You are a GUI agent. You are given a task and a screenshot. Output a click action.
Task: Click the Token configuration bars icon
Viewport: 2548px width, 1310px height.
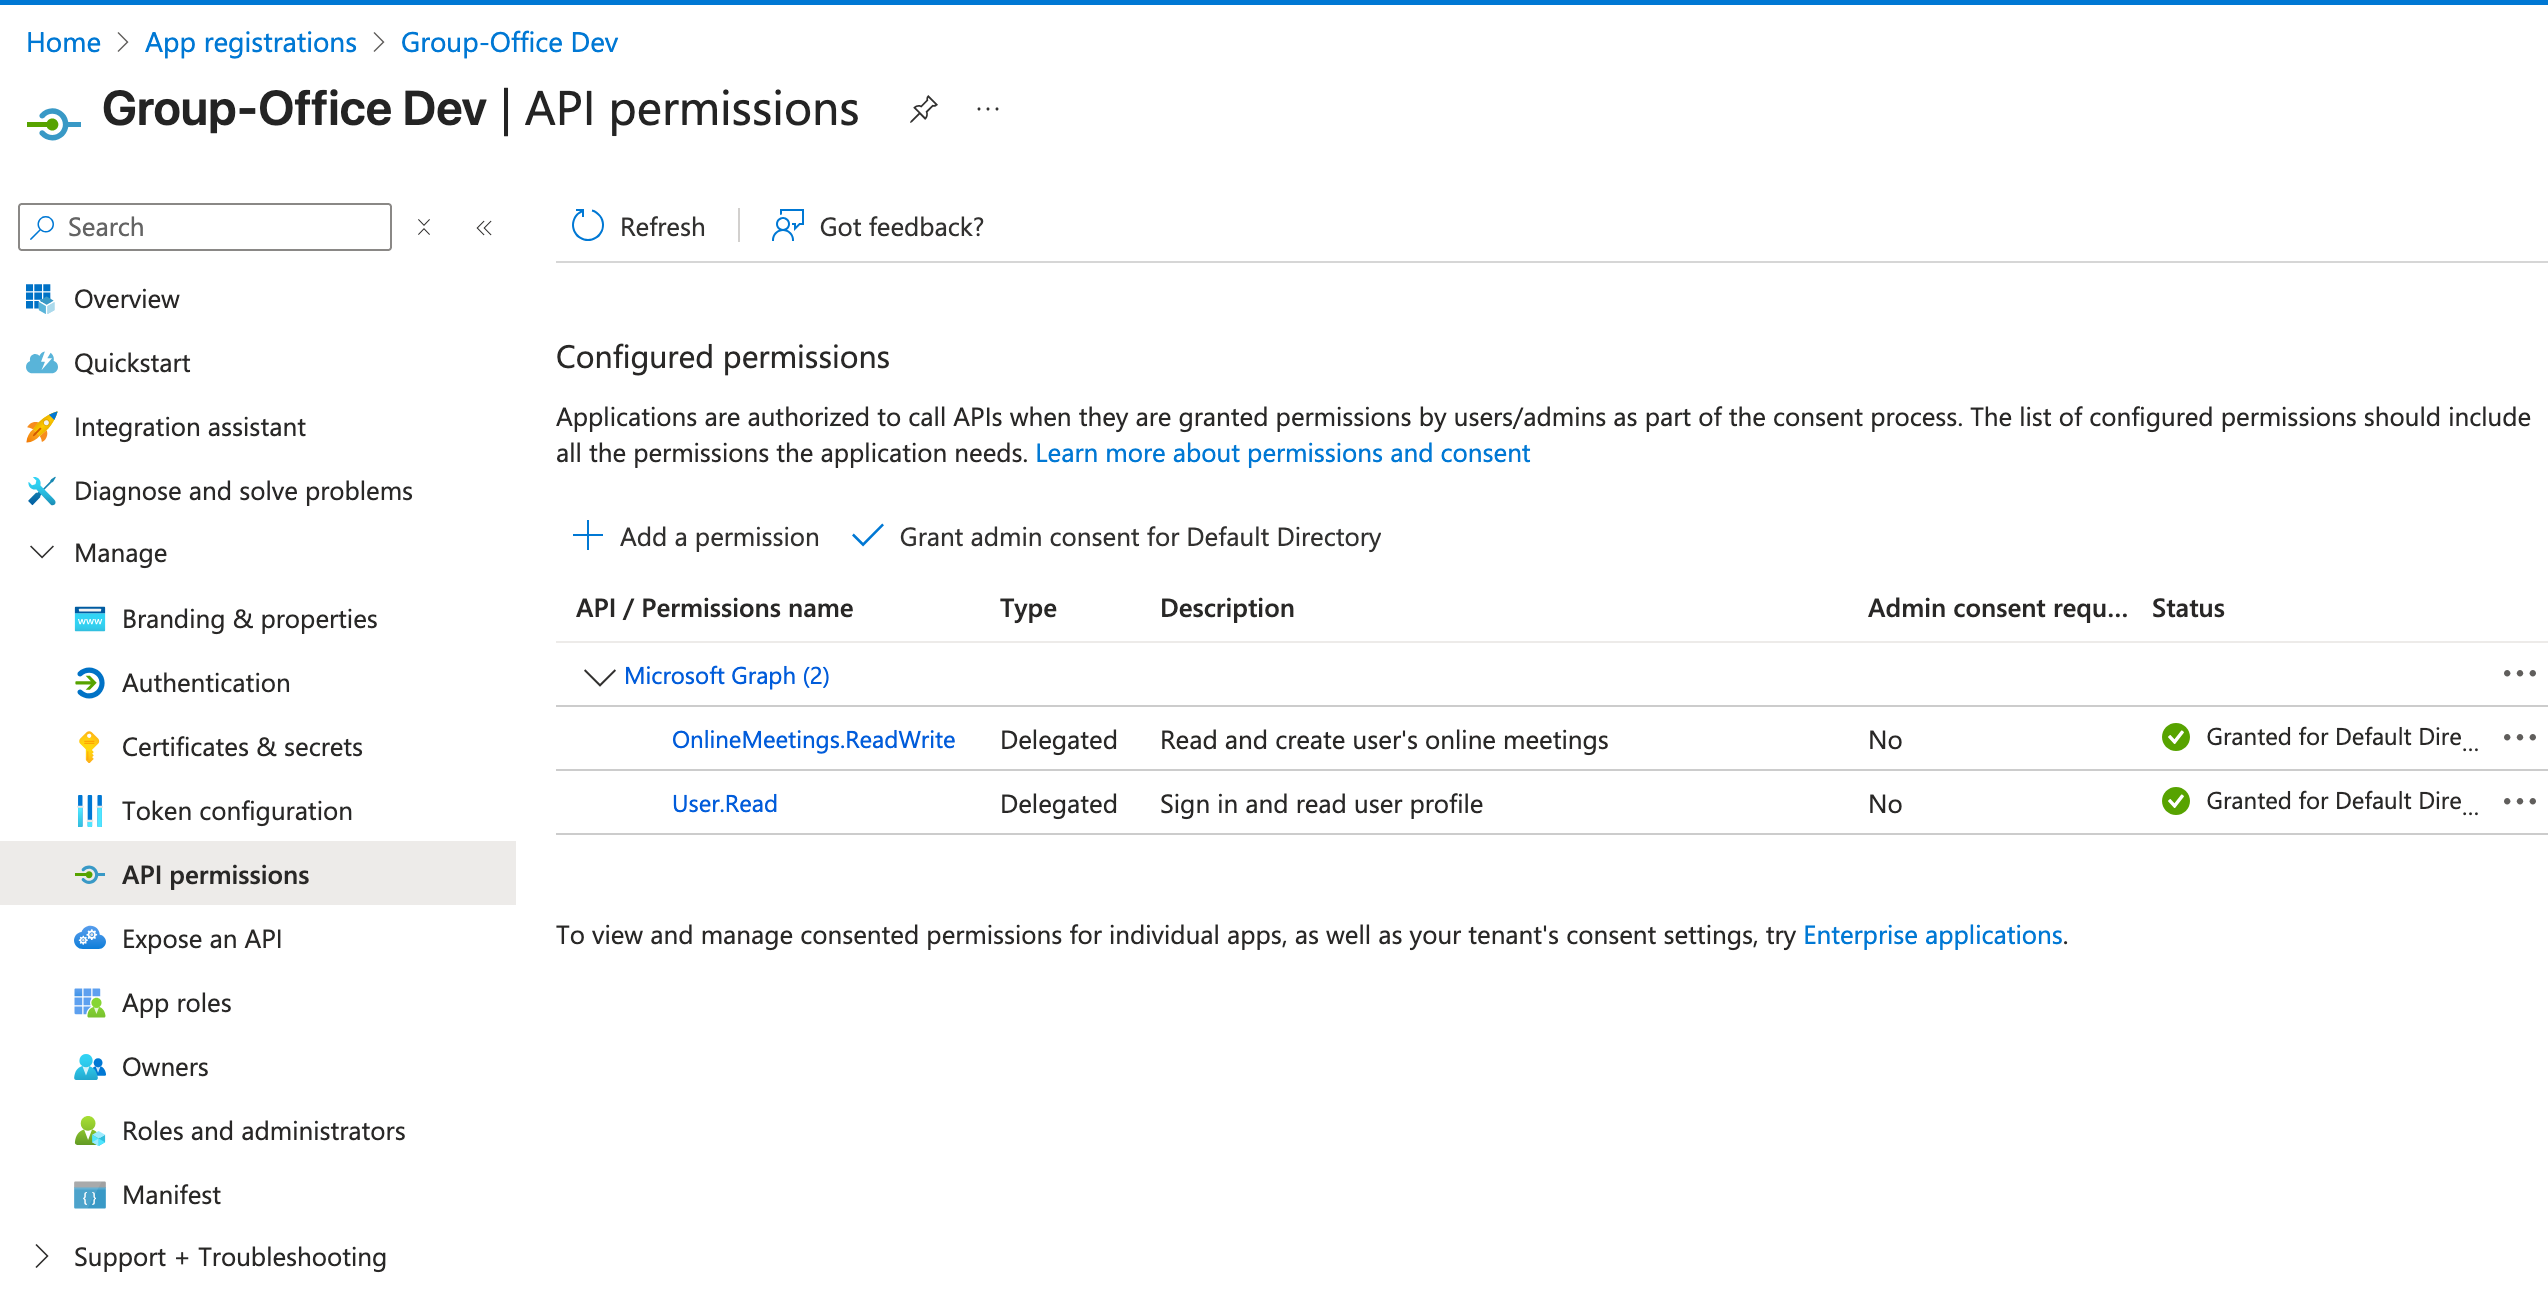click(x=90, y=811)
